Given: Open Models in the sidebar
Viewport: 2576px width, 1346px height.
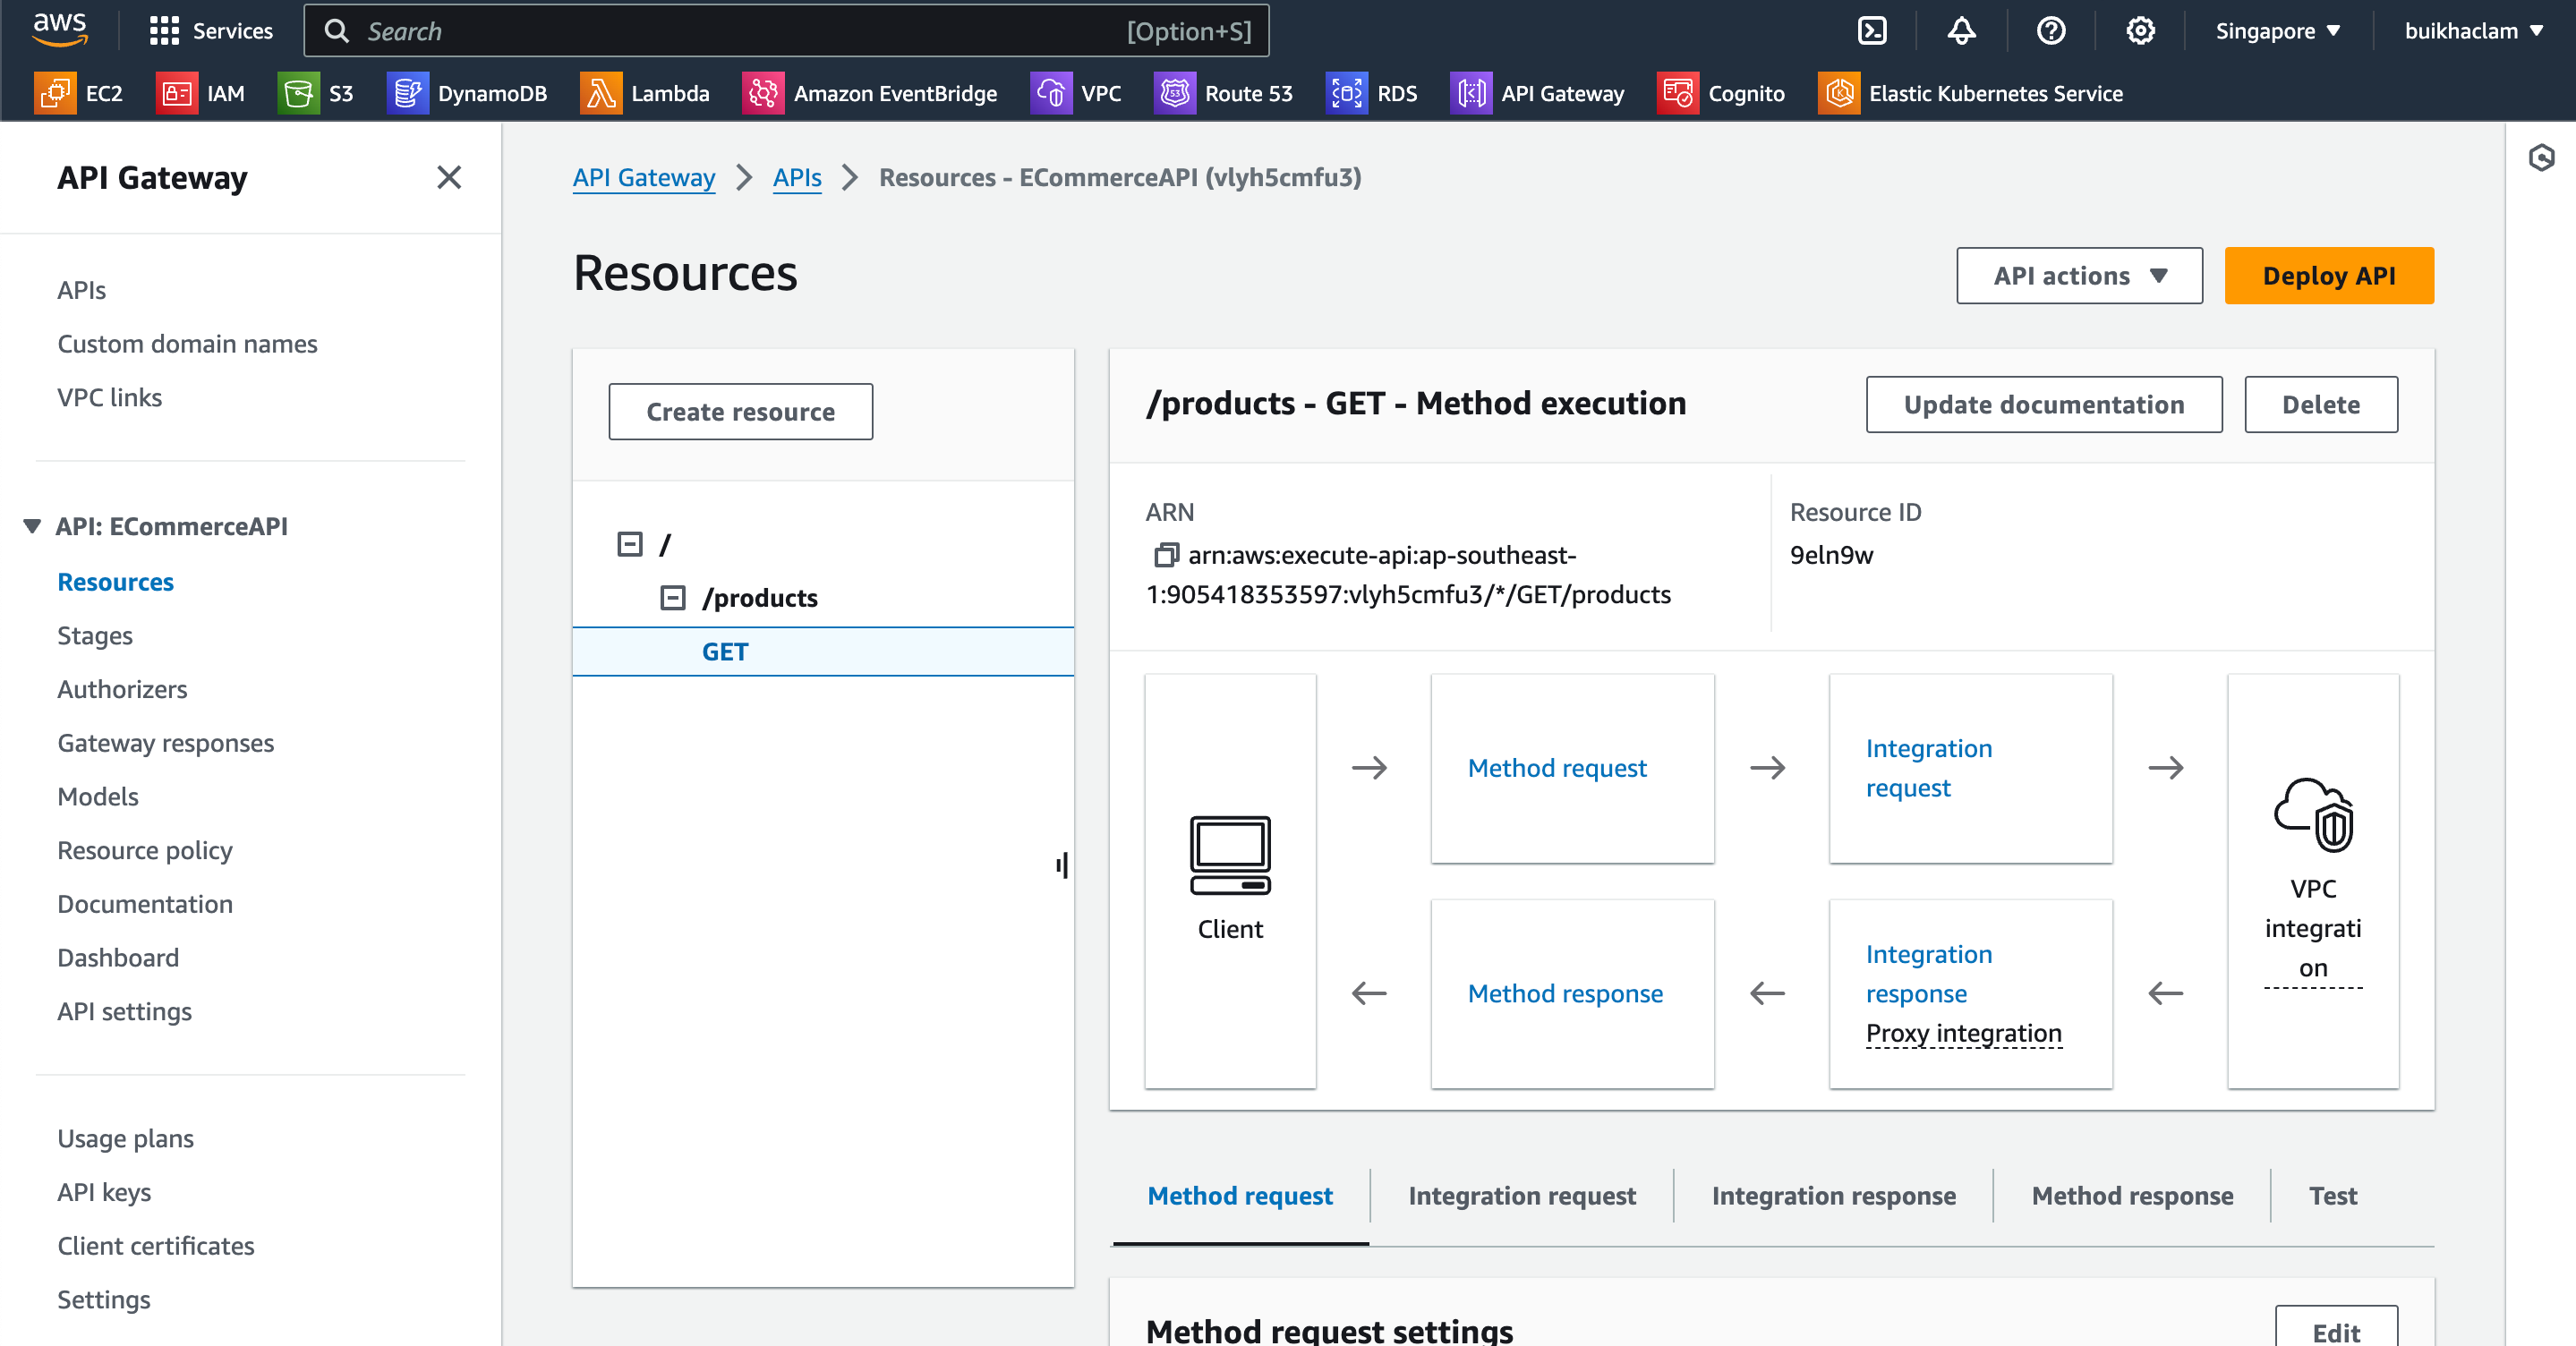Looking at the screenshot, I should [98, 797].
